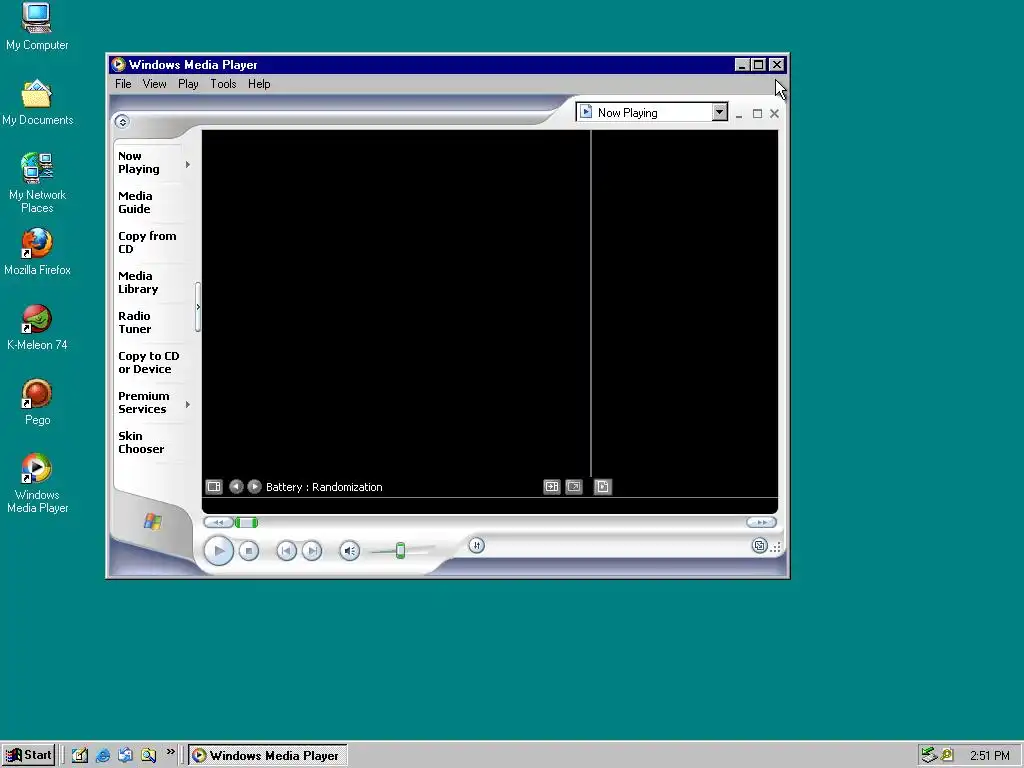Screen dimensions: 1024x768
Task: Go to Copy from CD
Action: pos(147,242)
